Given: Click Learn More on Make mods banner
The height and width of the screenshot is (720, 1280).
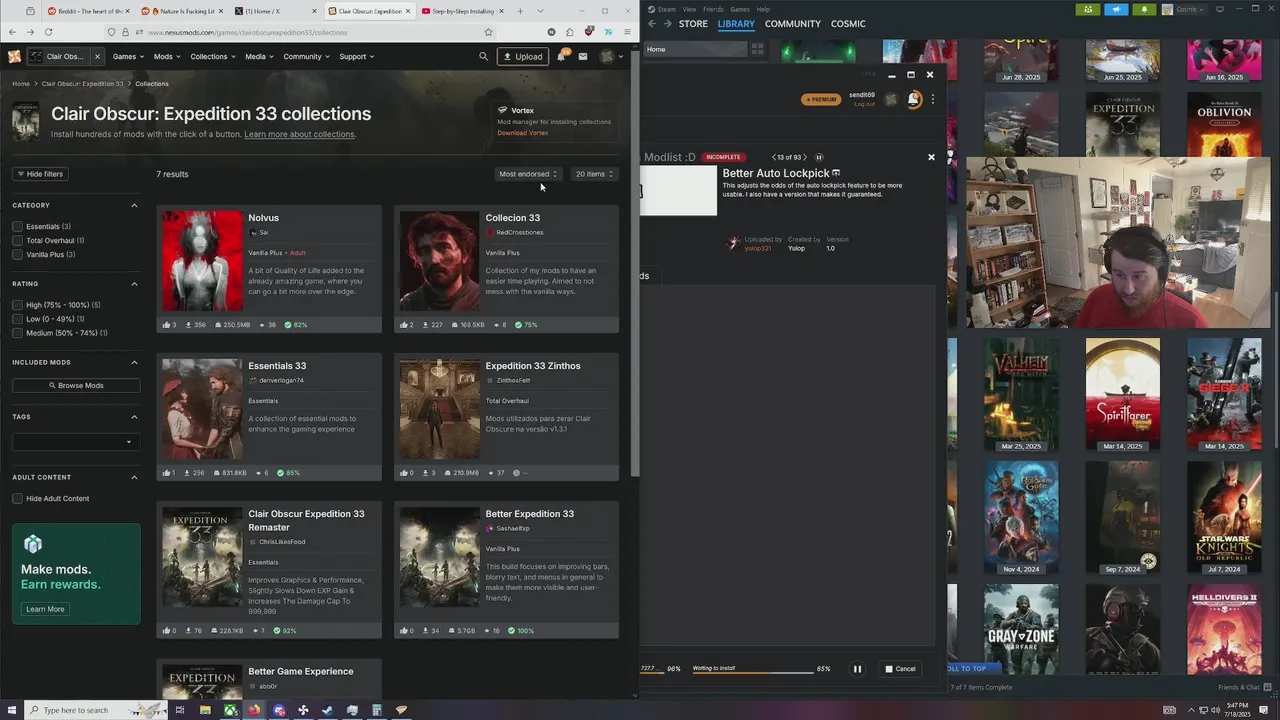Looking at the screenshot, I should pyautogui.click(x=45, y=609).
